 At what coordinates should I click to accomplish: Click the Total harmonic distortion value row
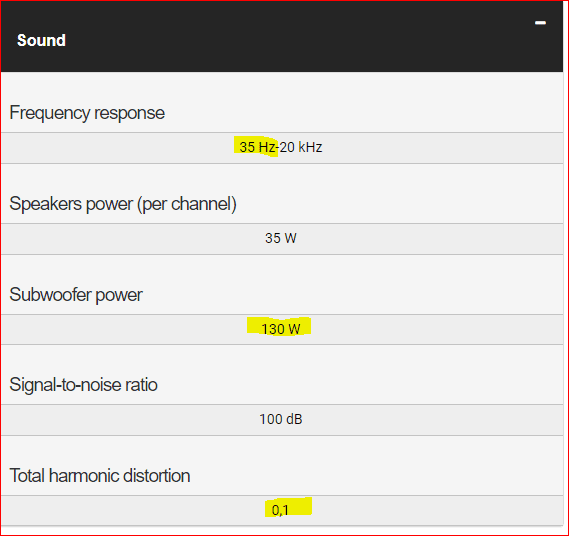coord(282,510)
